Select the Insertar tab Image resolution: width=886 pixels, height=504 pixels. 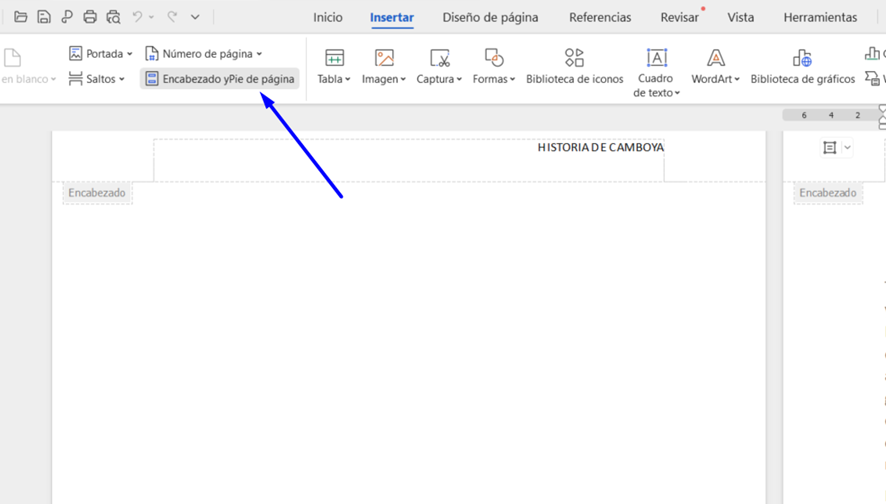392,18
